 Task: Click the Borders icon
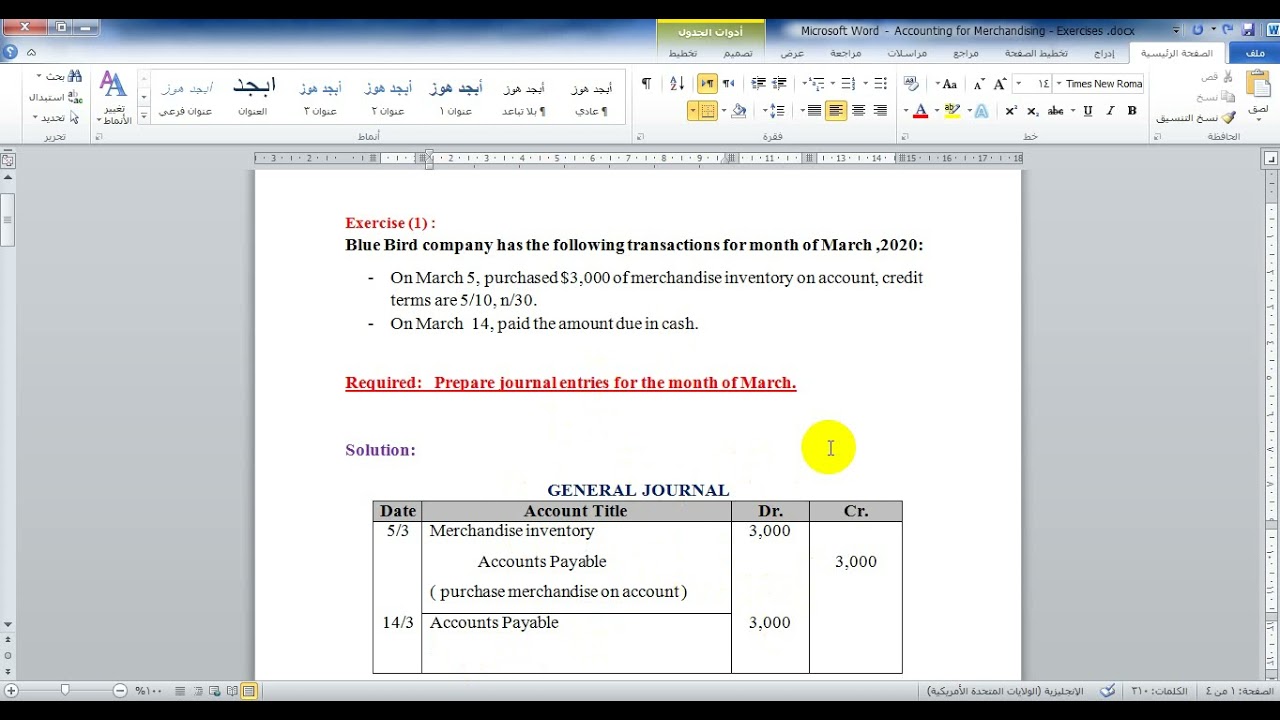point(708,111)
